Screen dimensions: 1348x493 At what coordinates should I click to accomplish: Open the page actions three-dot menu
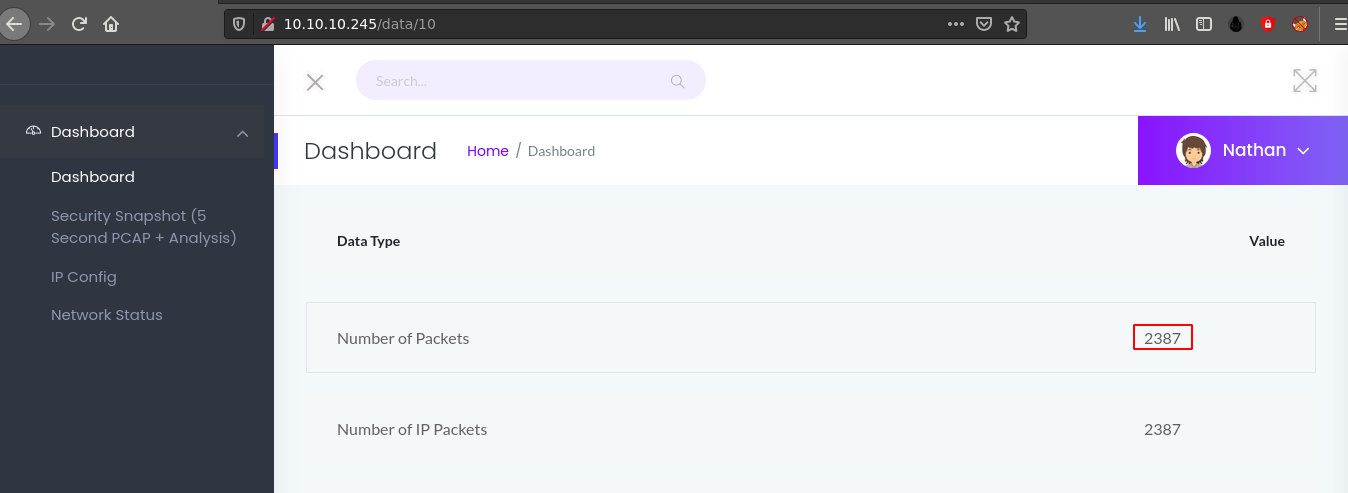click(955, 24)
